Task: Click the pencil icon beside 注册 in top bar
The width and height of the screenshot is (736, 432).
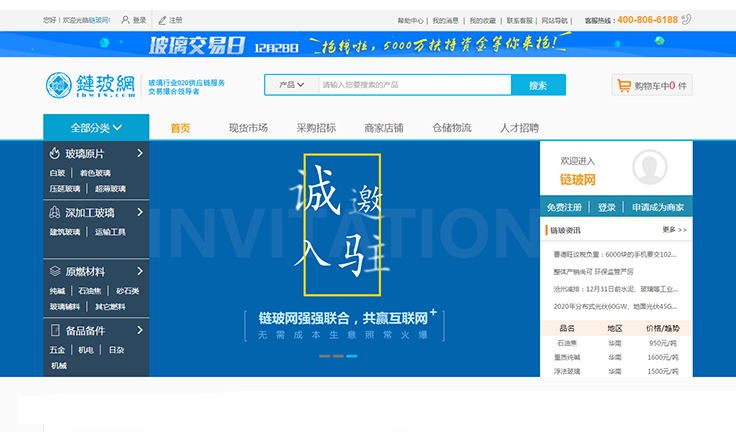Action: (162, 20)
